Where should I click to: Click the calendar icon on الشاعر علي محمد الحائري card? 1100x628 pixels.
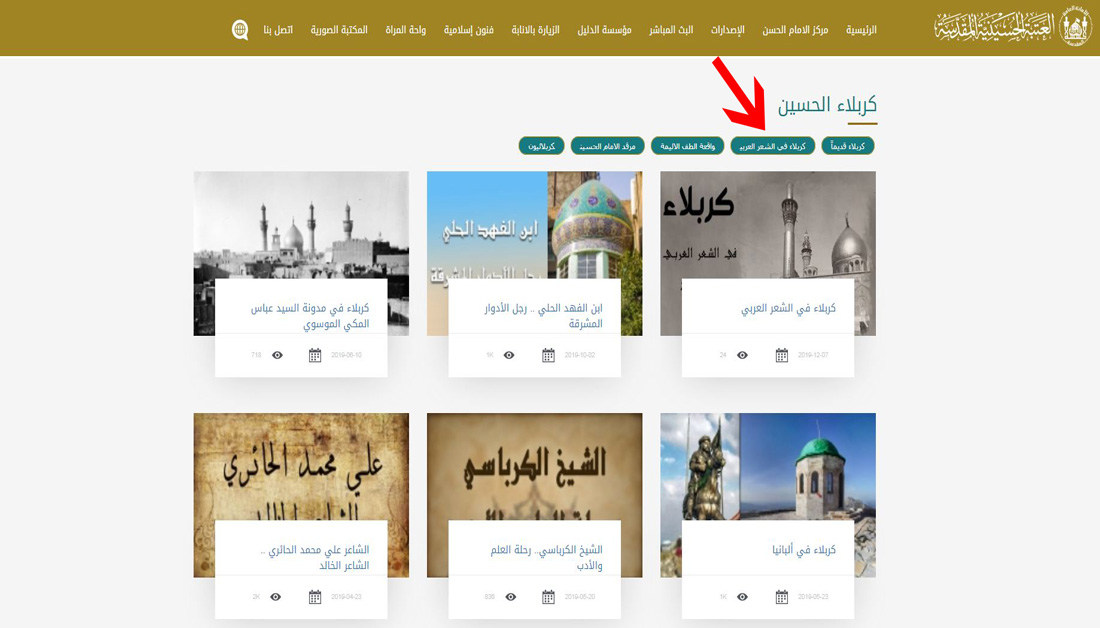(x=315, y=597)
